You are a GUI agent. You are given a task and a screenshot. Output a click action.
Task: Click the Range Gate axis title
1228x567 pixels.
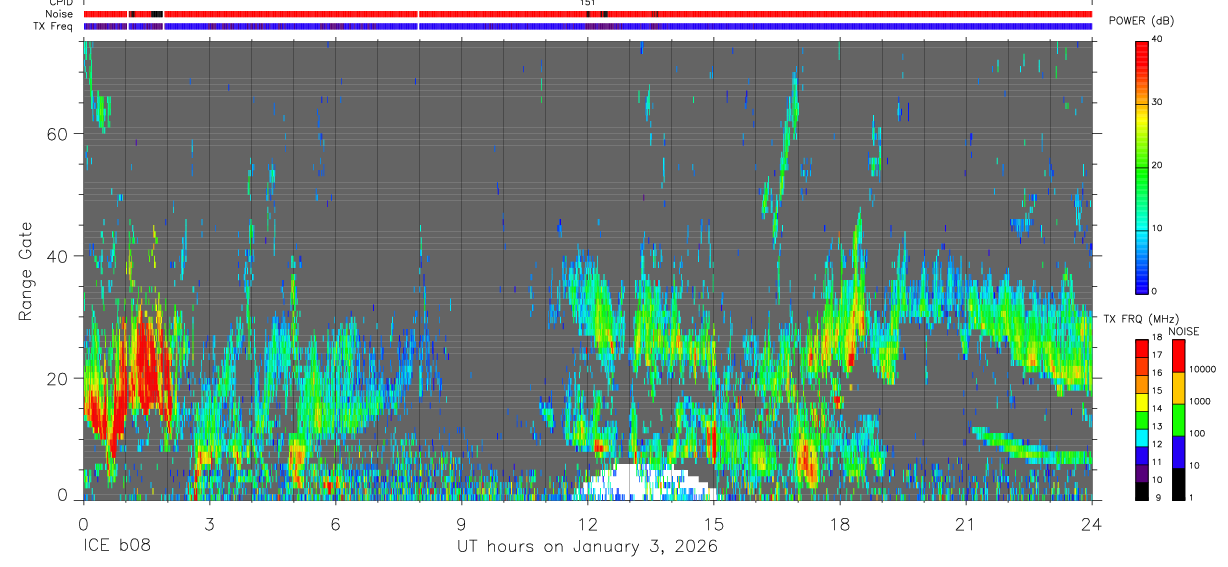tap(27, 270)
